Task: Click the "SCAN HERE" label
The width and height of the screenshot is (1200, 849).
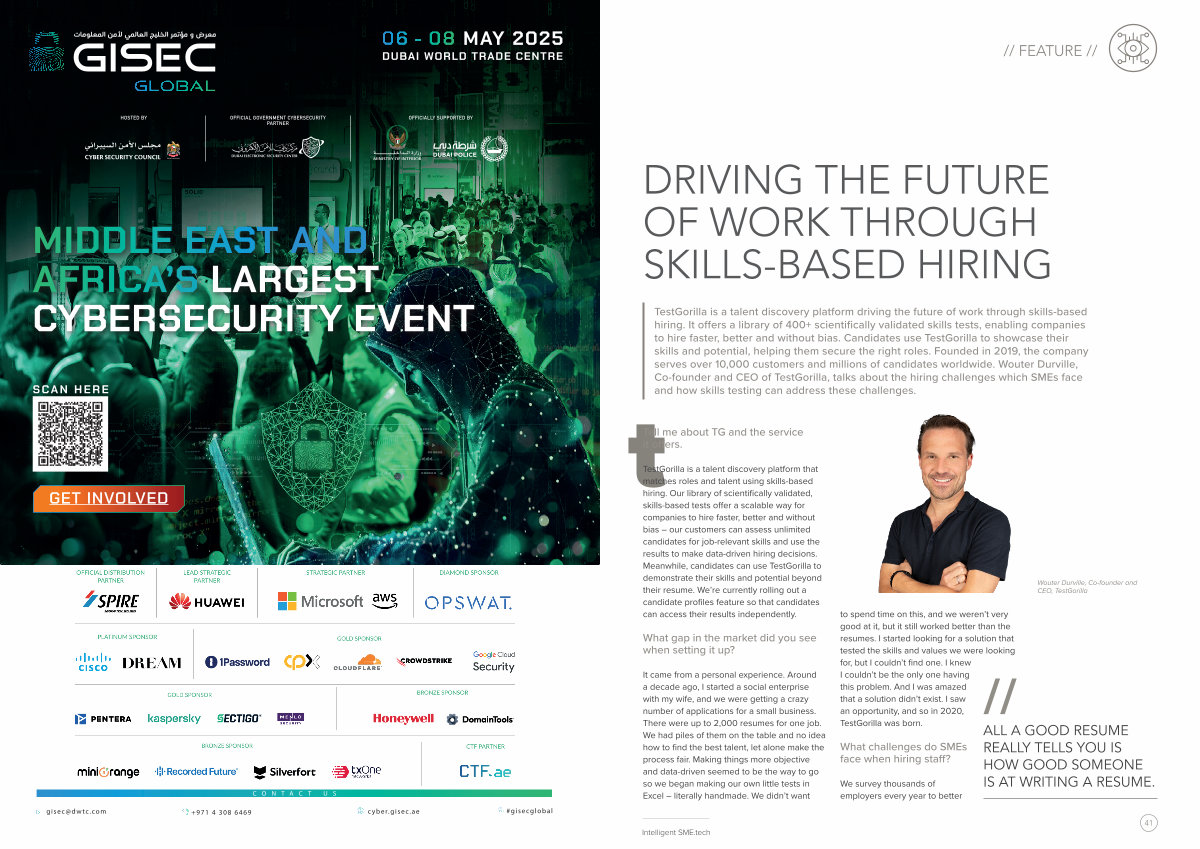Action: point(71,389)
